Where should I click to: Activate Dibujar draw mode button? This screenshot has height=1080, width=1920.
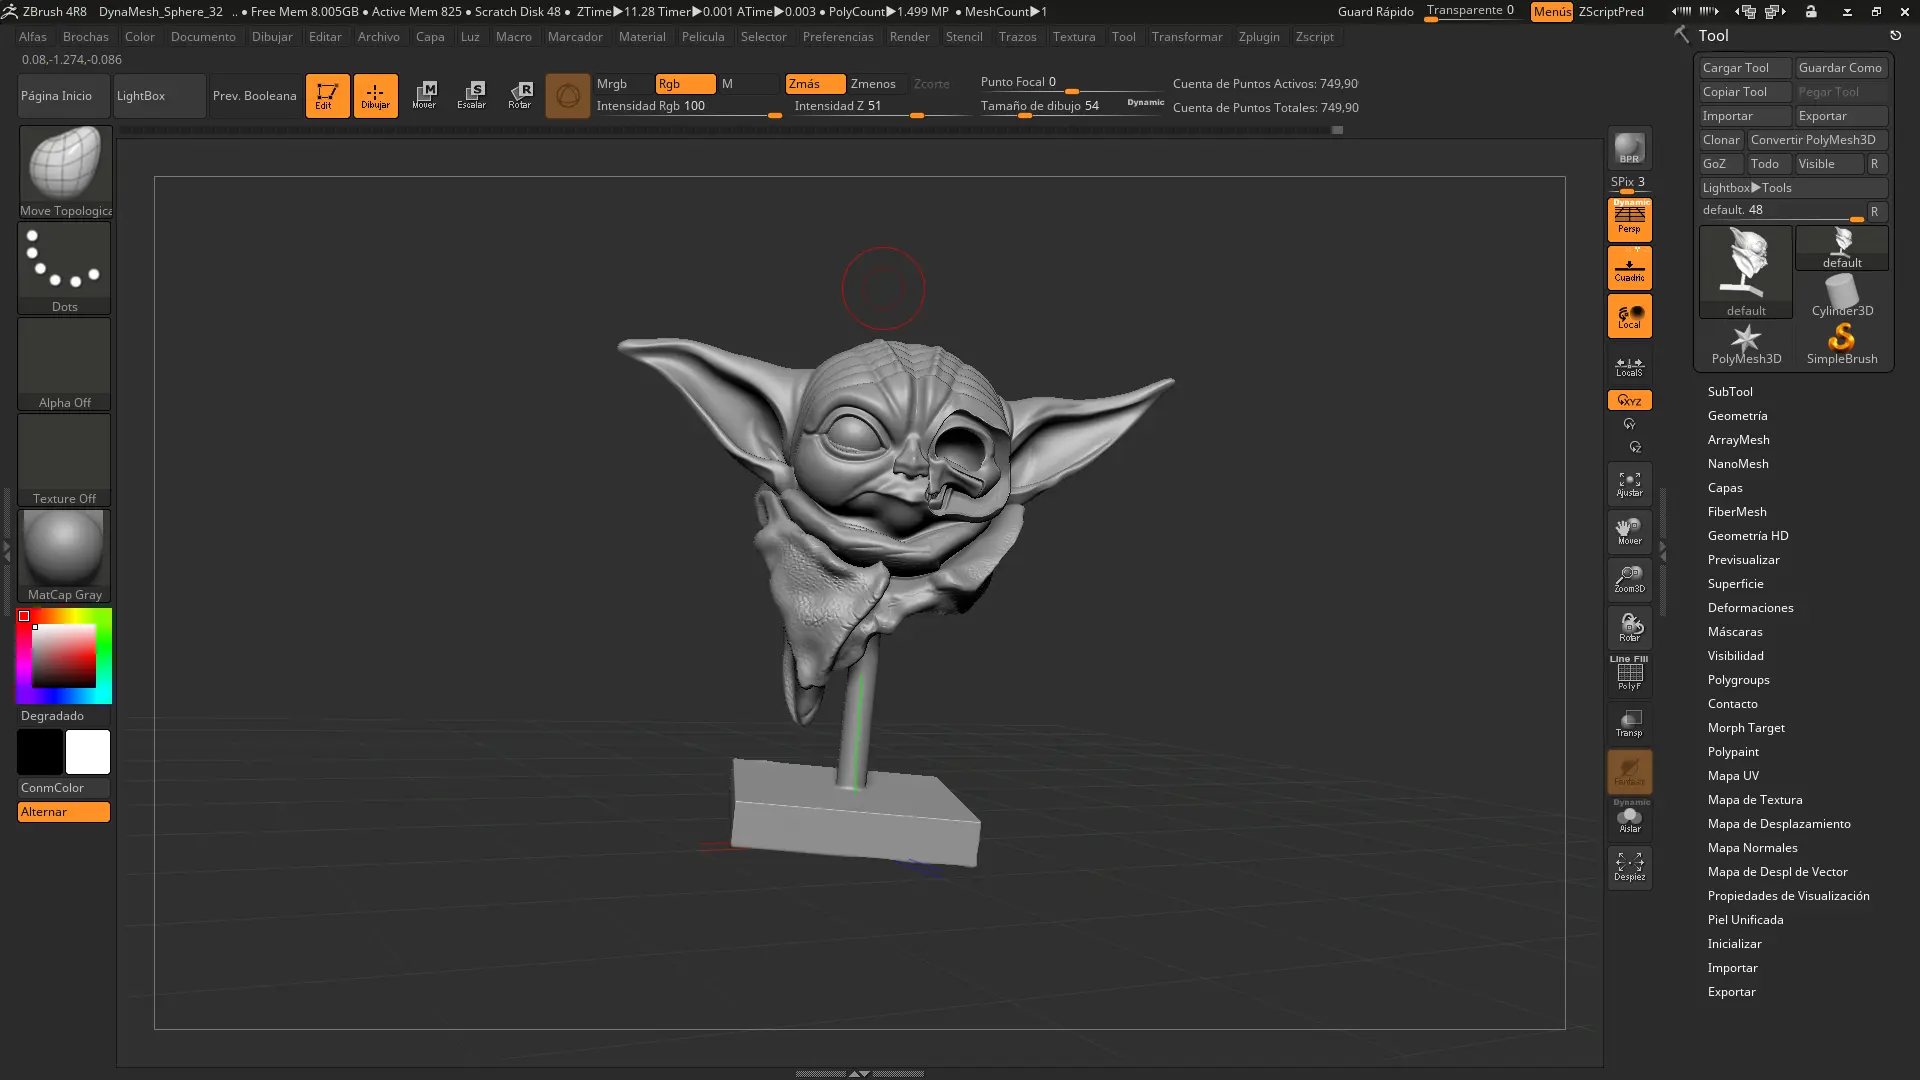pos(375,96)
